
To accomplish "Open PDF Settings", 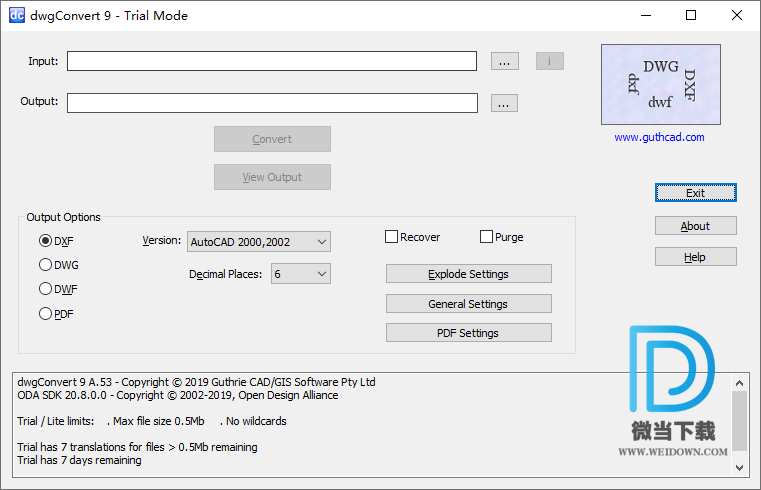I will point(468,333).
